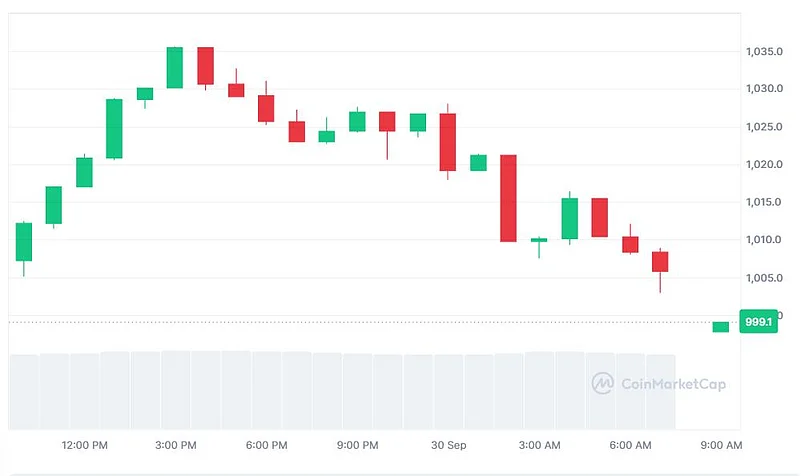Image resolution: width=801 pixels, height=476 pixels.
Task: Click the last red candle with the long lower wick
Action: [x=660, y=262]
